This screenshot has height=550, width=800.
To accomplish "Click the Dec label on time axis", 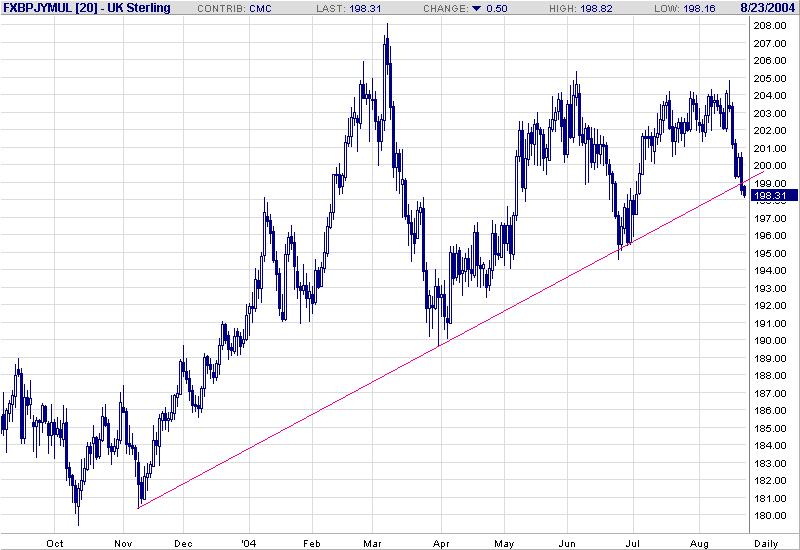I will coord(183,543).
